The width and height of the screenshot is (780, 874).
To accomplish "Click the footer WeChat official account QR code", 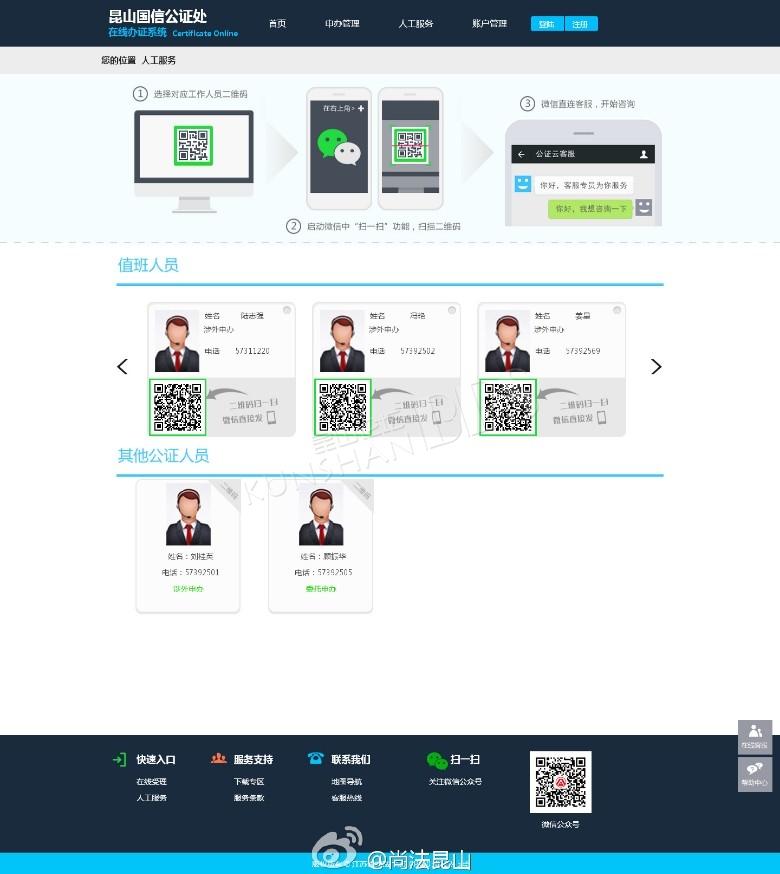I will coord(560,781).
